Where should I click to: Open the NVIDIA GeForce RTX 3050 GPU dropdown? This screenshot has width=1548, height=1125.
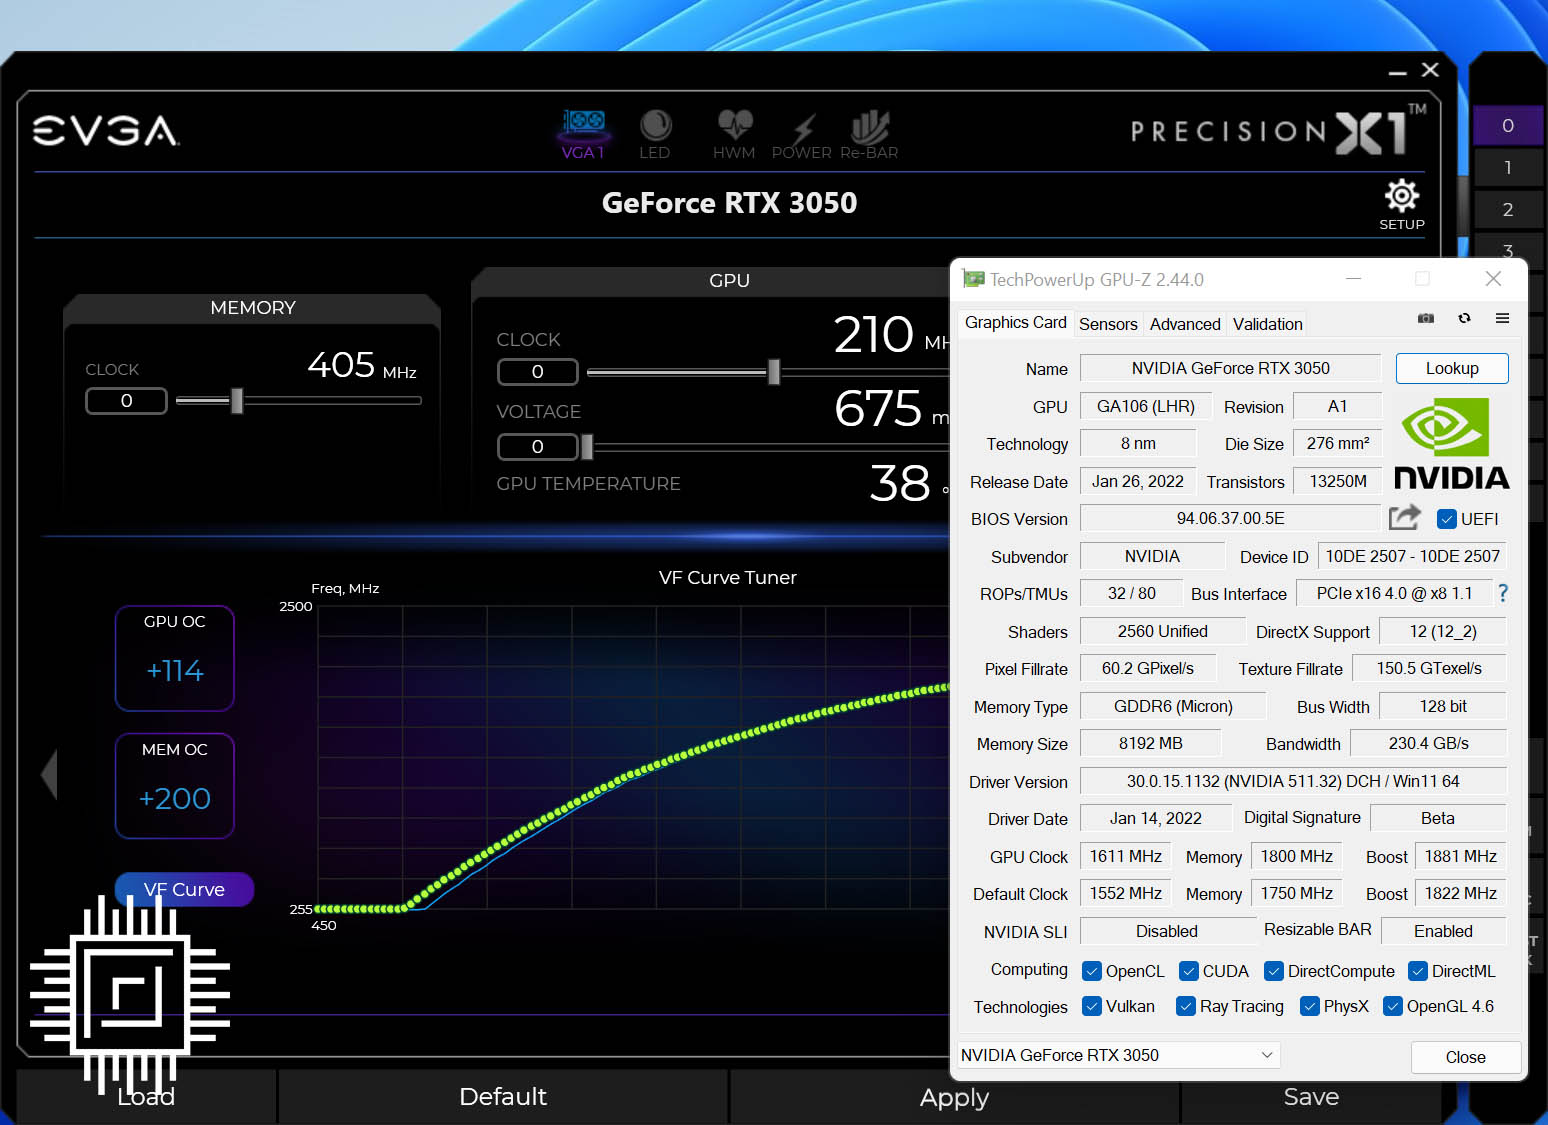point(1118,1055)
